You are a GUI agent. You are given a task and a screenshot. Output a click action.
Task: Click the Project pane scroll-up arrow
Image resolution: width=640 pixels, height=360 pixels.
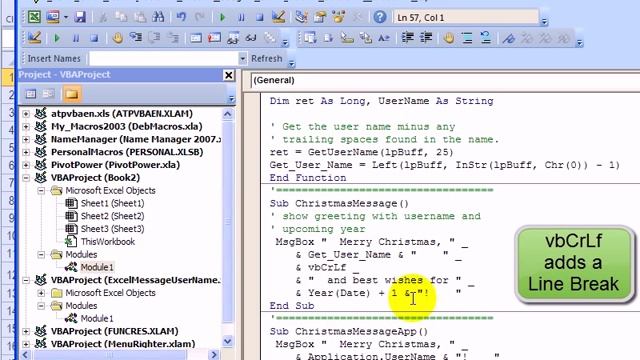228,114
